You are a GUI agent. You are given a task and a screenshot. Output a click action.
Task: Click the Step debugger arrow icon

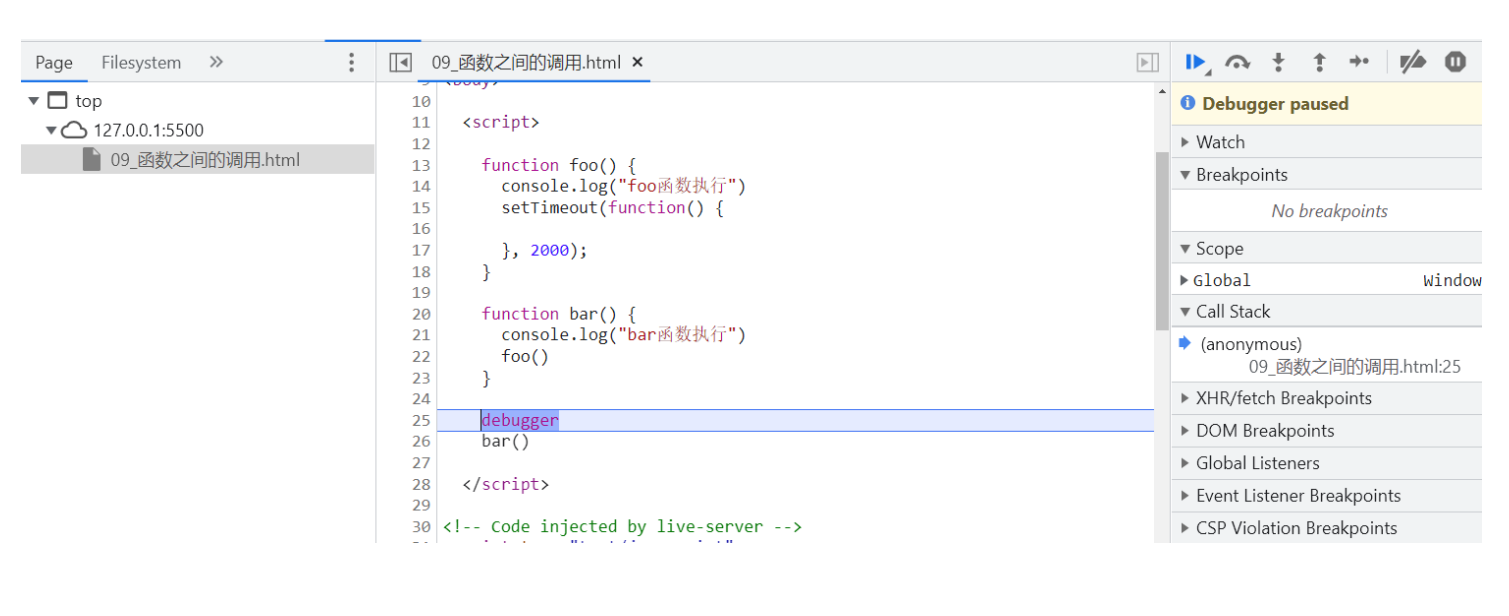point(1359,62)
